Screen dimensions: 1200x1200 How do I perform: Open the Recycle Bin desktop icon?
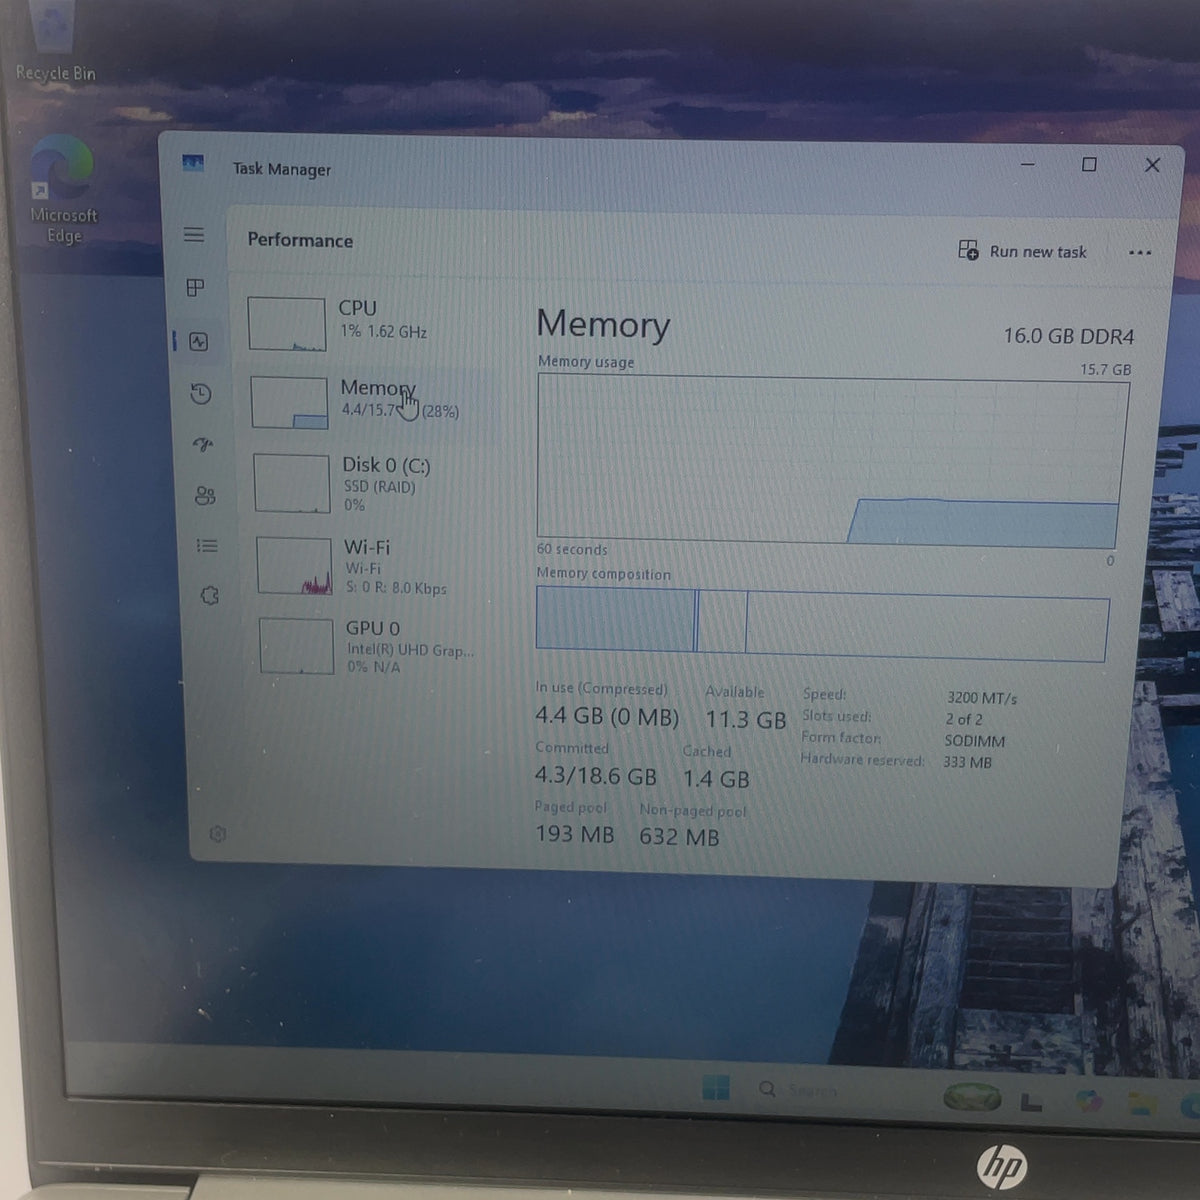56,42
